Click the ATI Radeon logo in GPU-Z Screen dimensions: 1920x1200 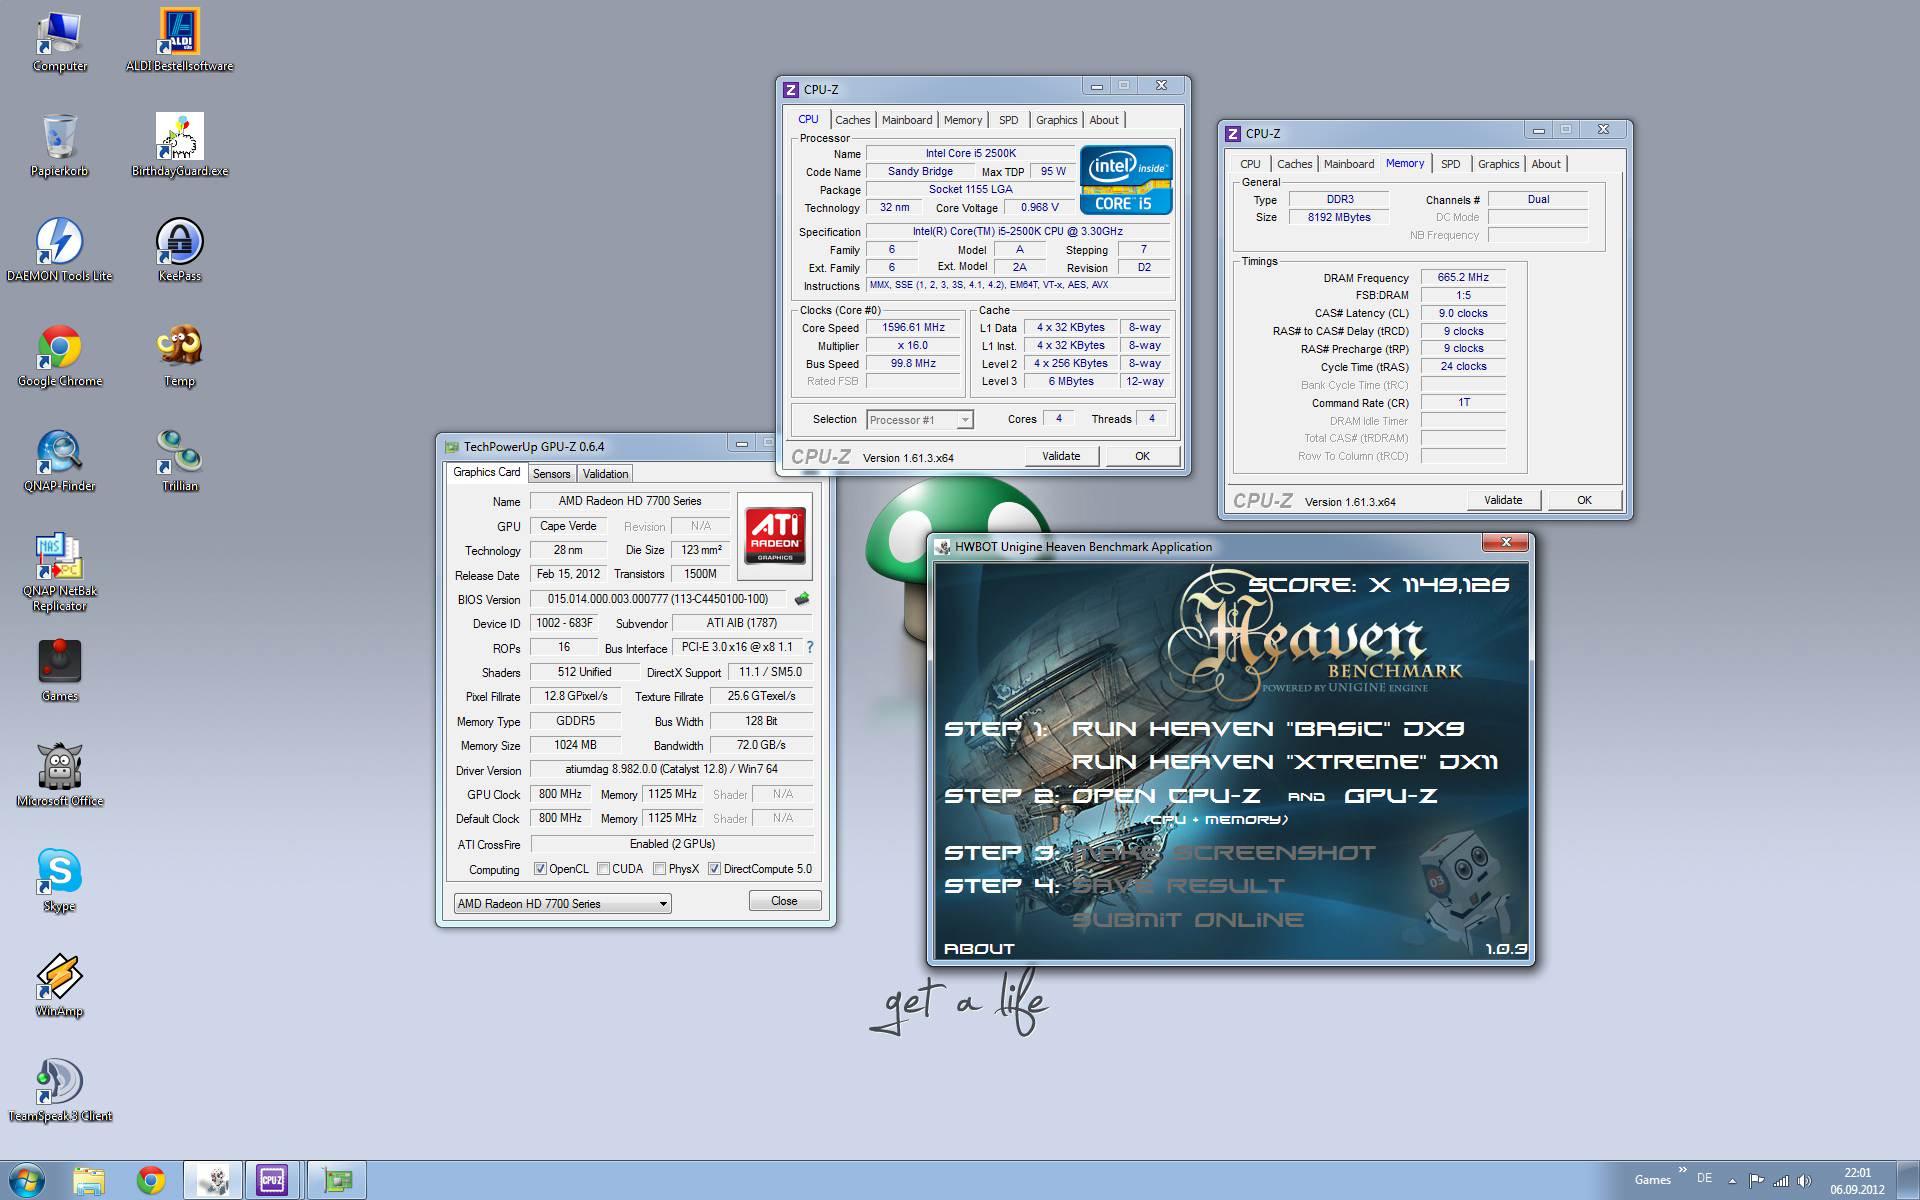(775, 536)
